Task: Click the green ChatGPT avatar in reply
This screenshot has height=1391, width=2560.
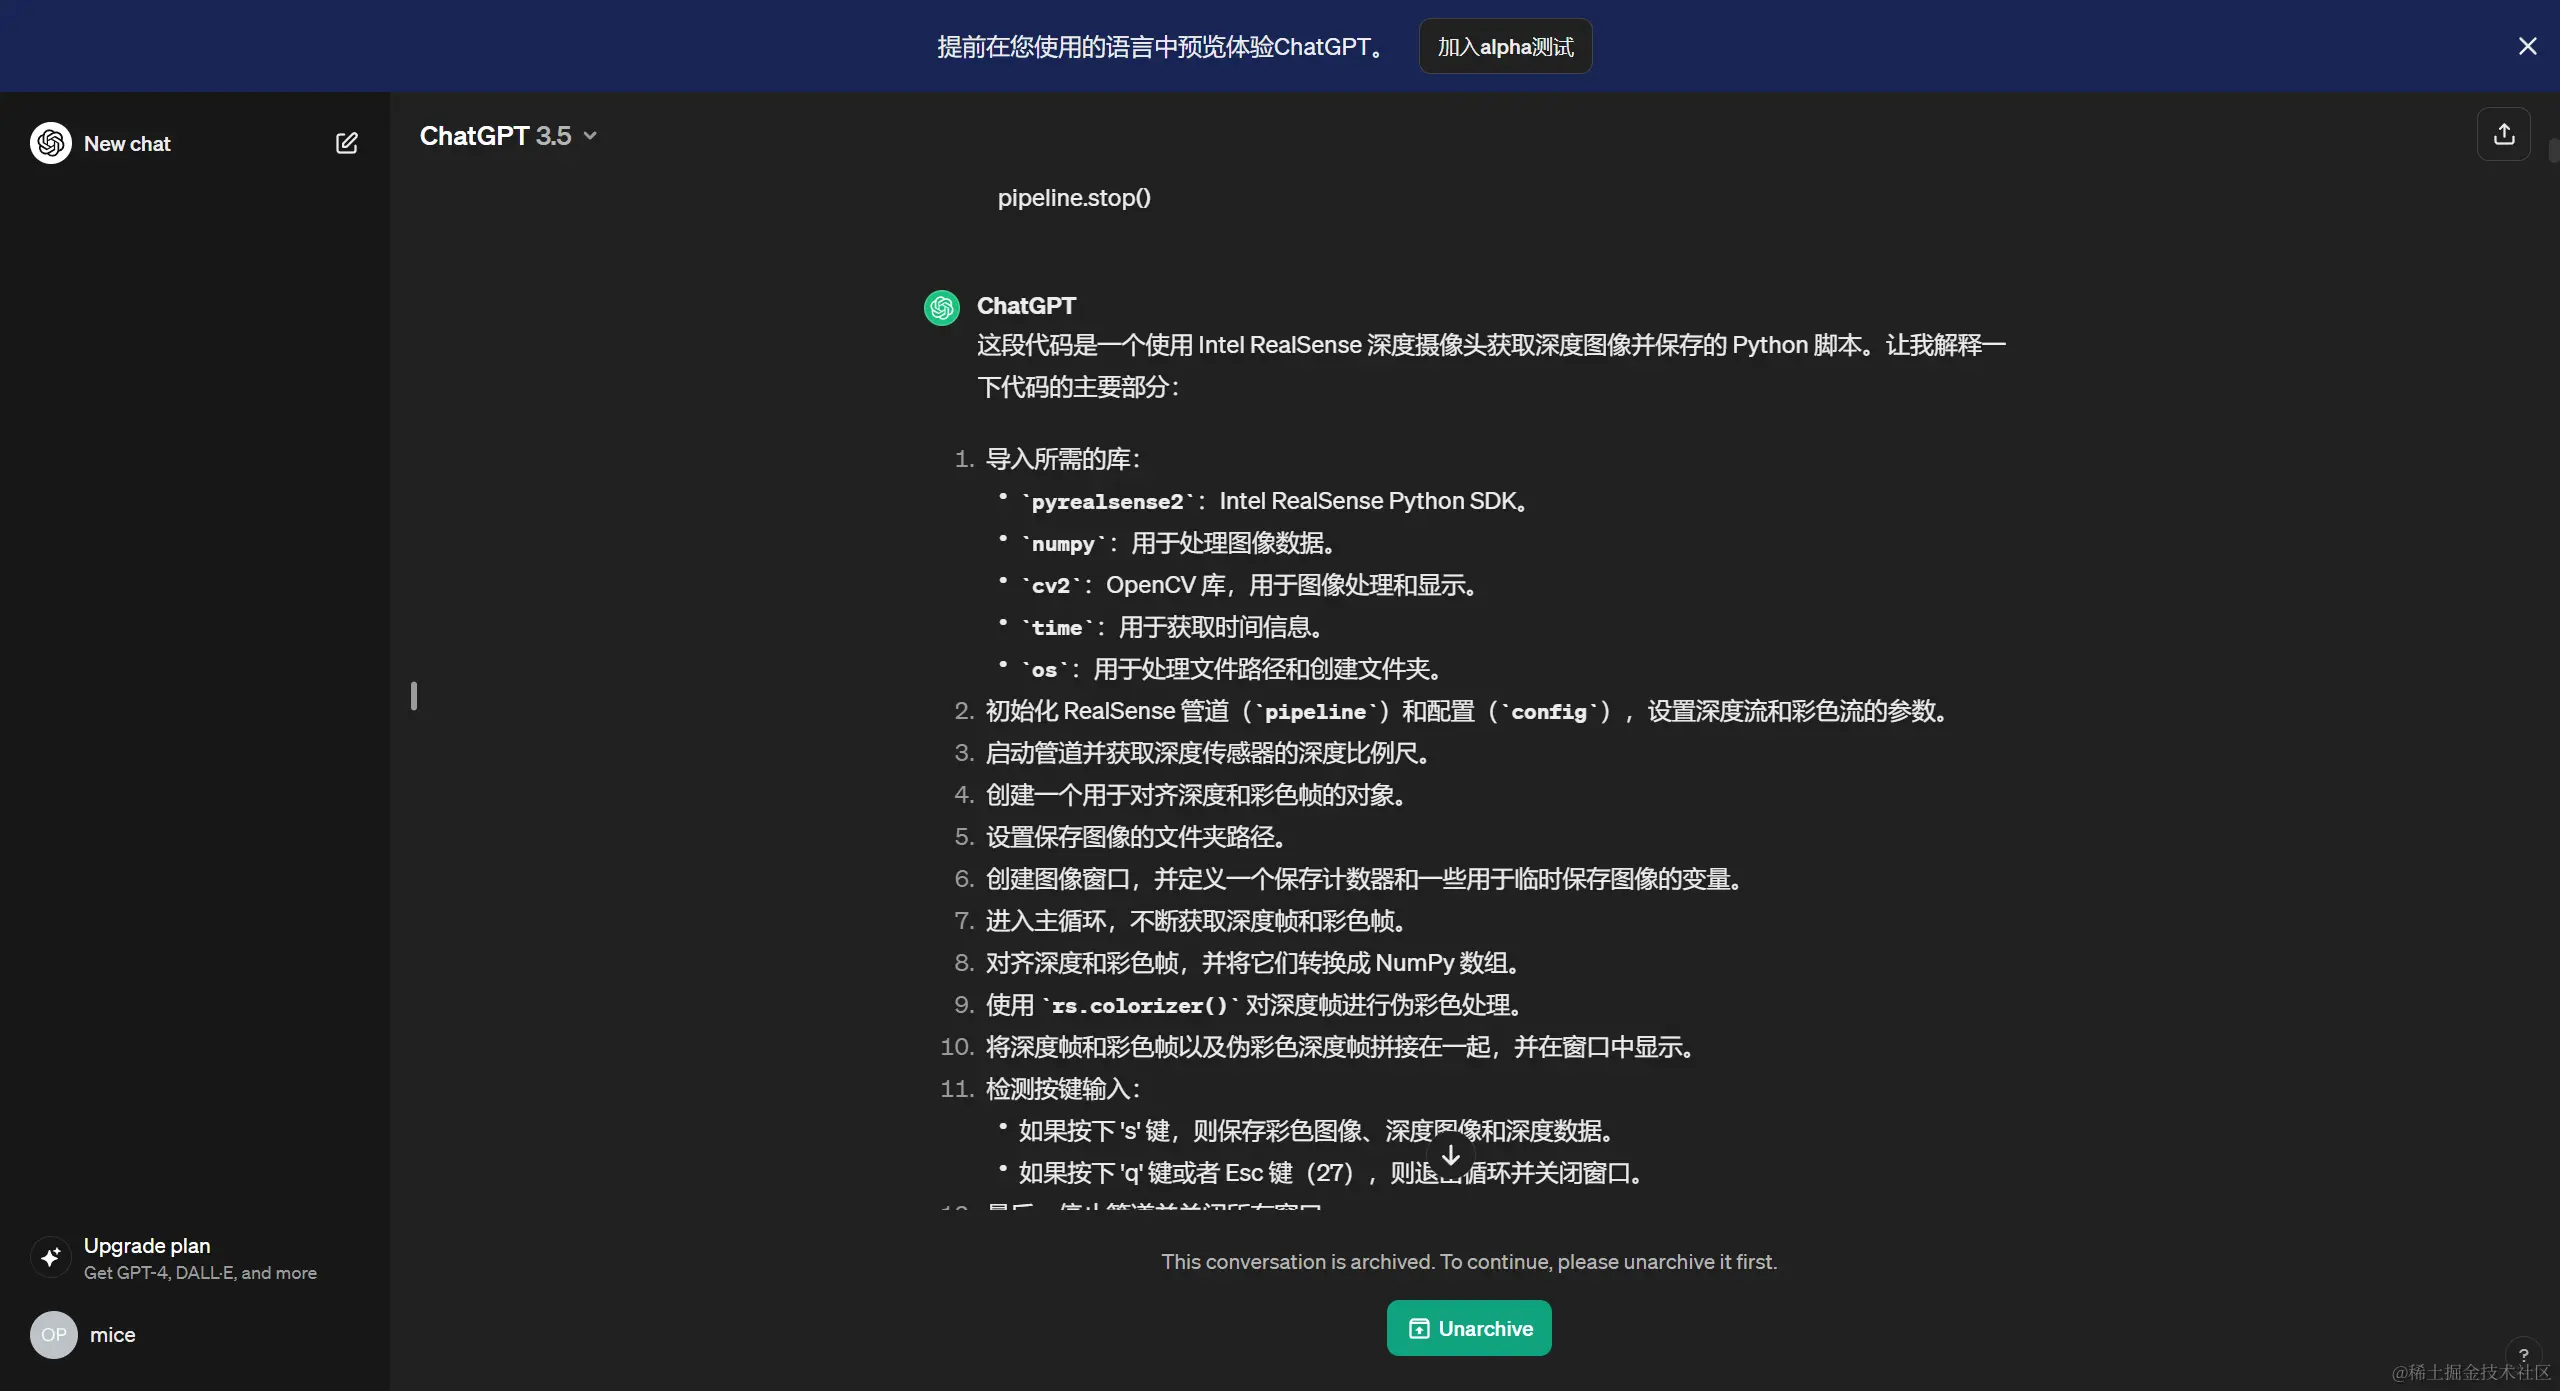Action: click(942, 308)
